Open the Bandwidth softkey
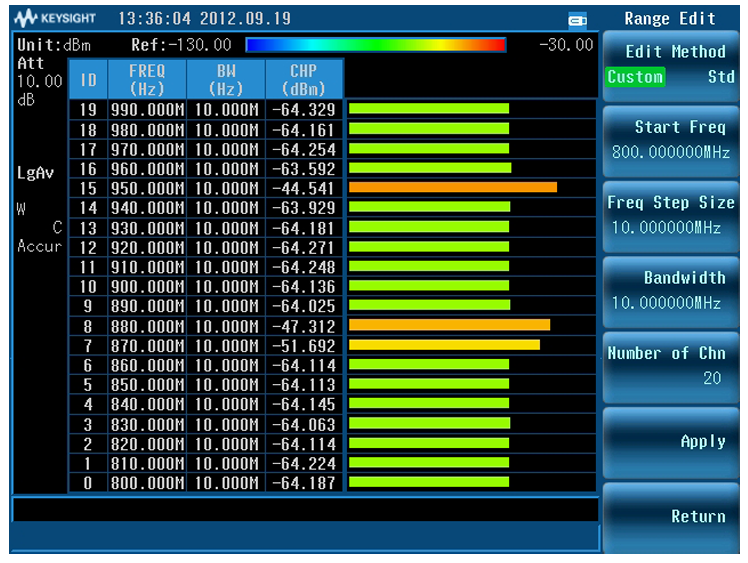This screenshot has width=748, height=563. coord(671,292)
